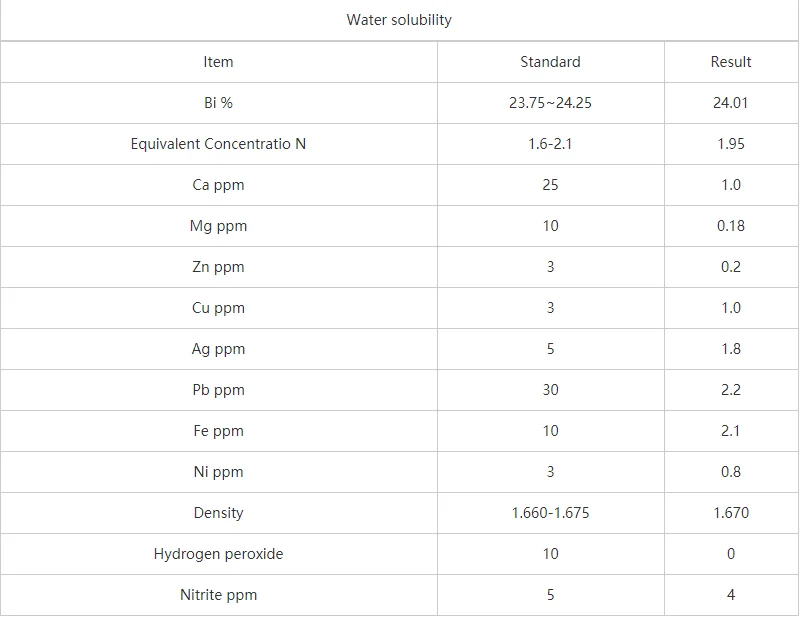Click the 23.75~24.25 standard value

550,103
